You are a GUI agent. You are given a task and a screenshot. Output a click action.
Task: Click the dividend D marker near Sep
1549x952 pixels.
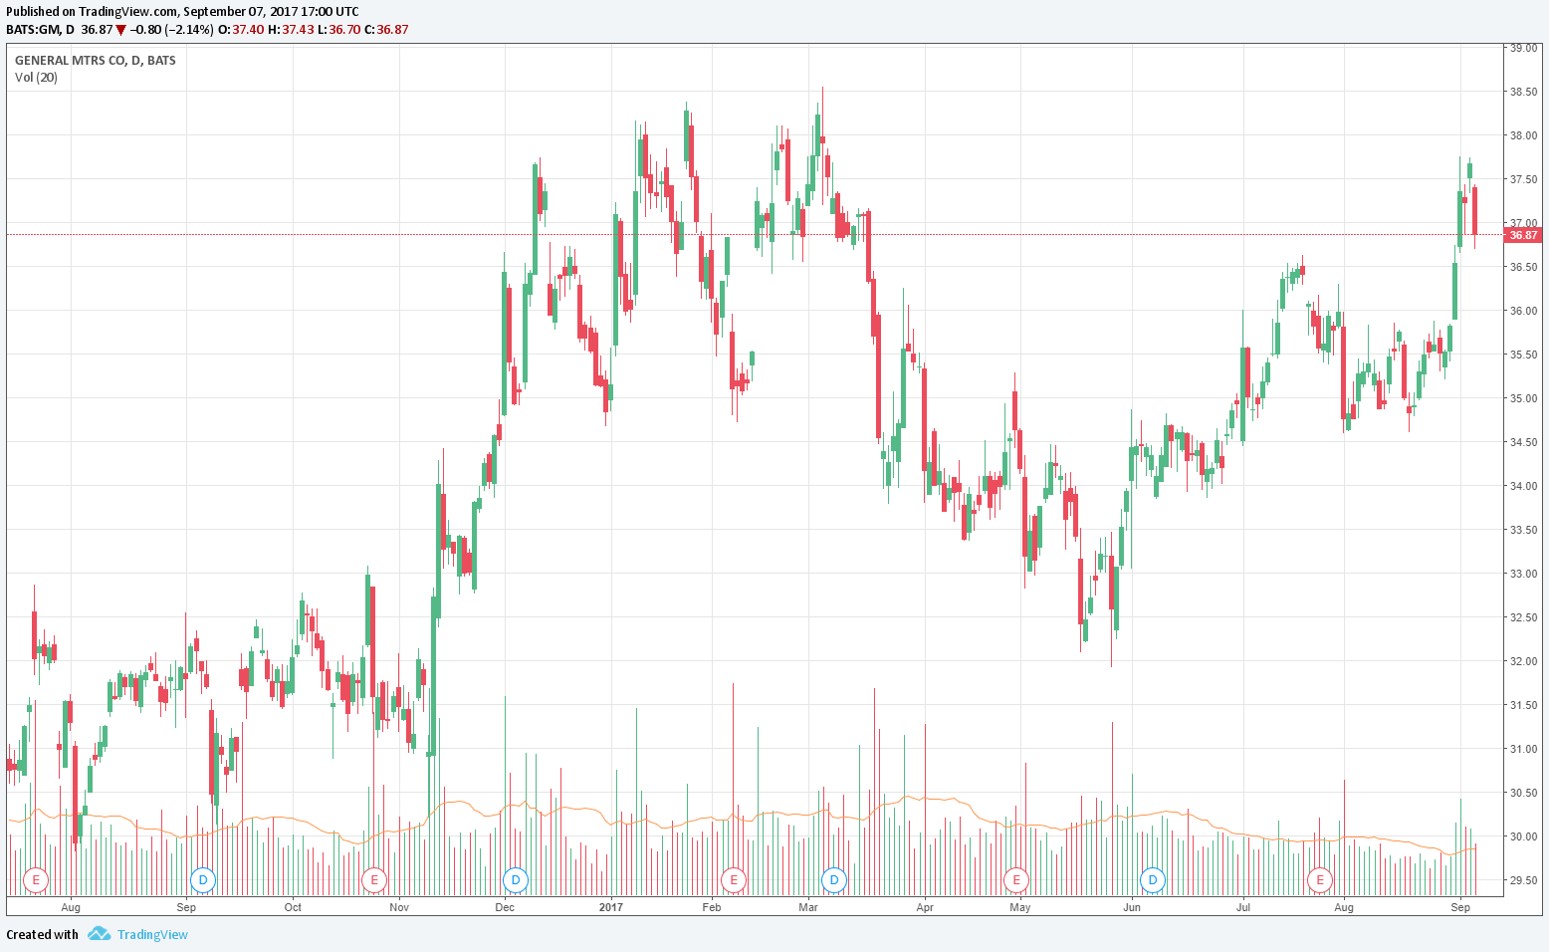coord(203,880)
